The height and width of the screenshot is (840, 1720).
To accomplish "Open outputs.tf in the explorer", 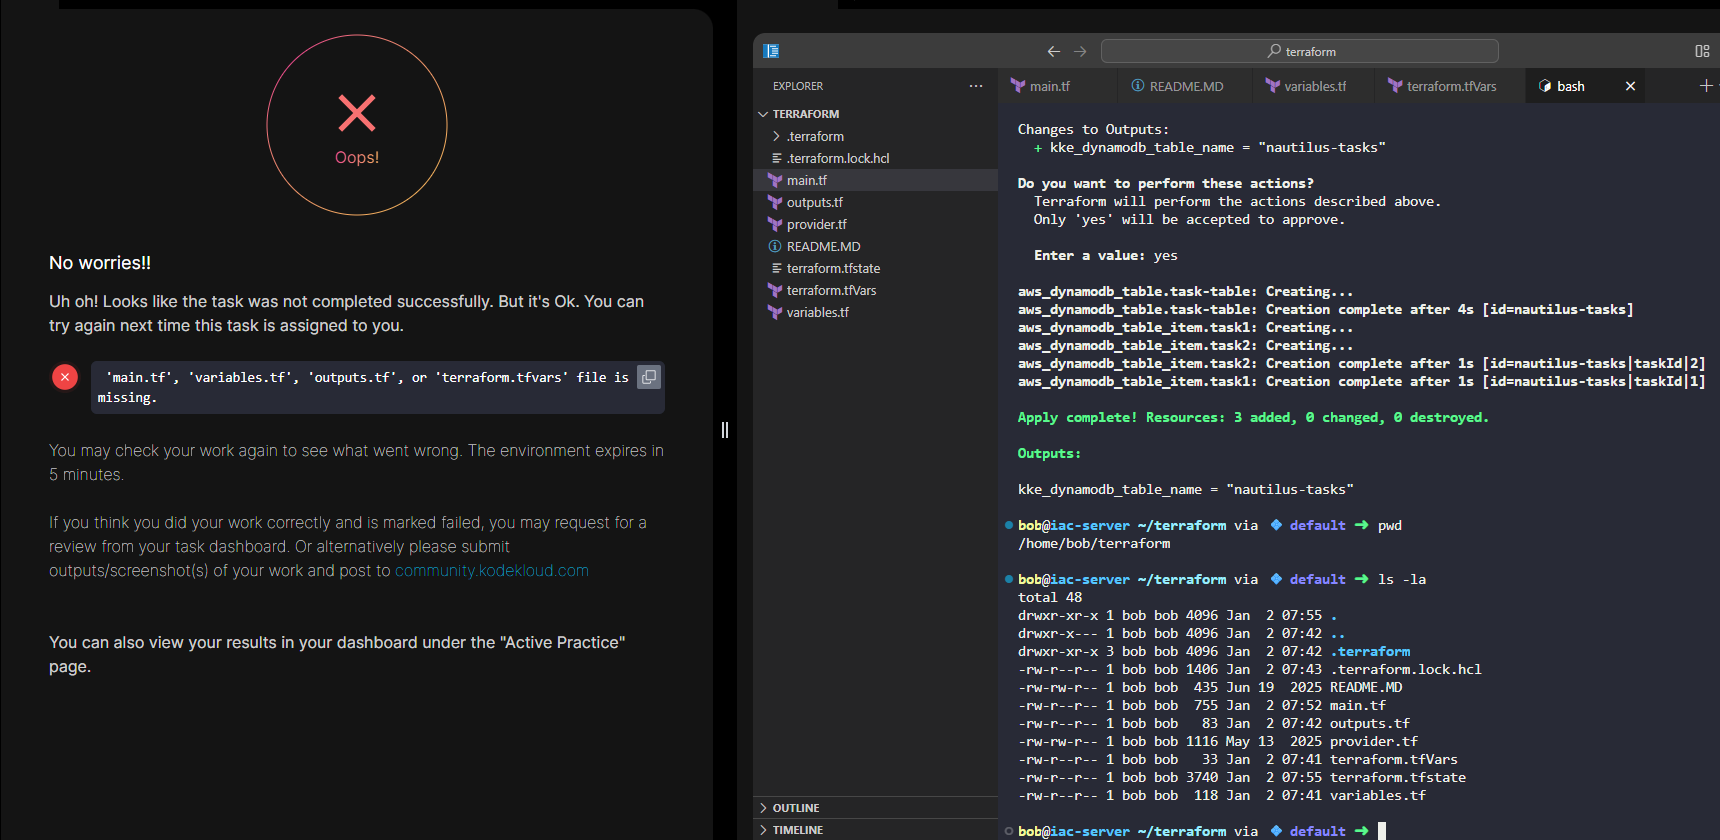I will point(814,202).
